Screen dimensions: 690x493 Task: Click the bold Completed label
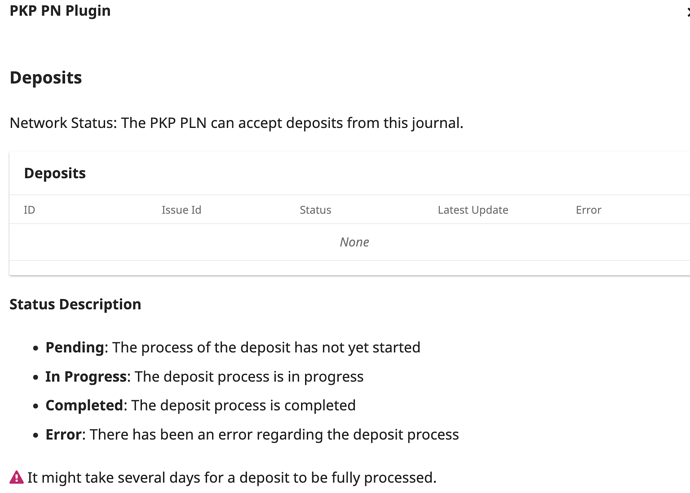click(x=84, y=405)
